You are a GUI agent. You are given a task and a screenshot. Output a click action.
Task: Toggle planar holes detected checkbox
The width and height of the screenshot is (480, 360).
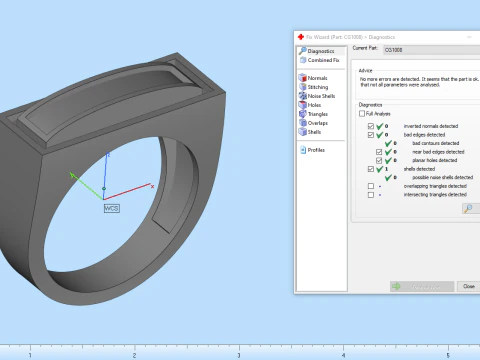tap(379, 160)
